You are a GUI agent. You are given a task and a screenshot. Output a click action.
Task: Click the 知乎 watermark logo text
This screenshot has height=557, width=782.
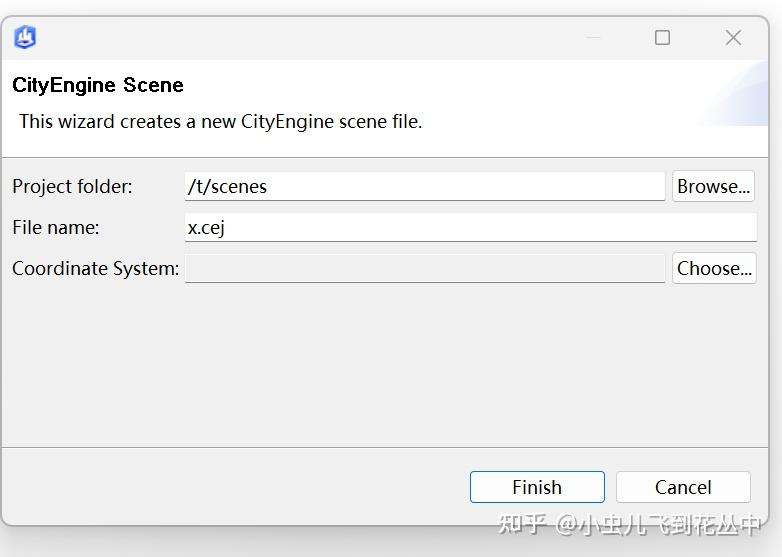522,523
